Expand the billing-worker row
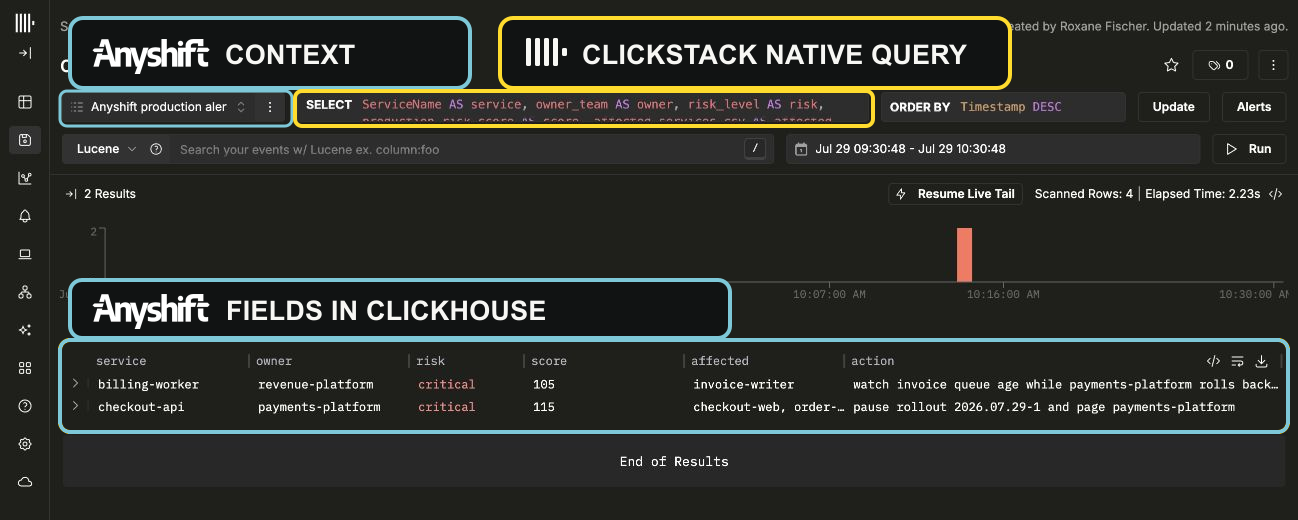Viewport: 1298px width, 520px height. point(75,384)
